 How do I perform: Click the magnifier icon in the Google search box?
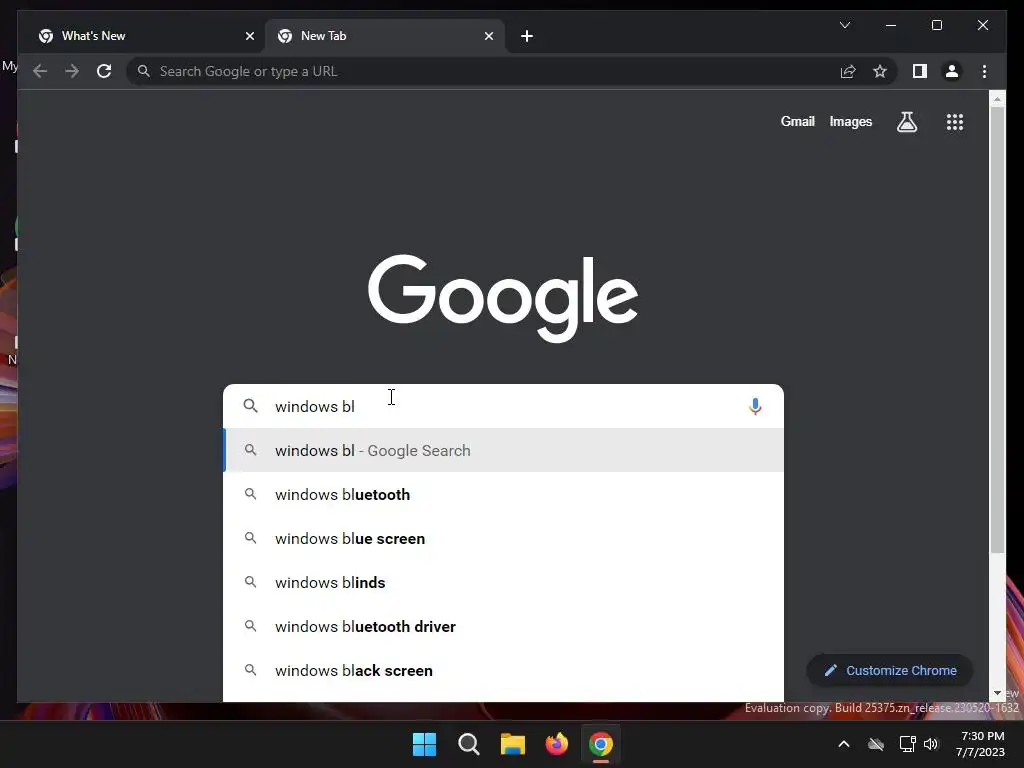250,406
